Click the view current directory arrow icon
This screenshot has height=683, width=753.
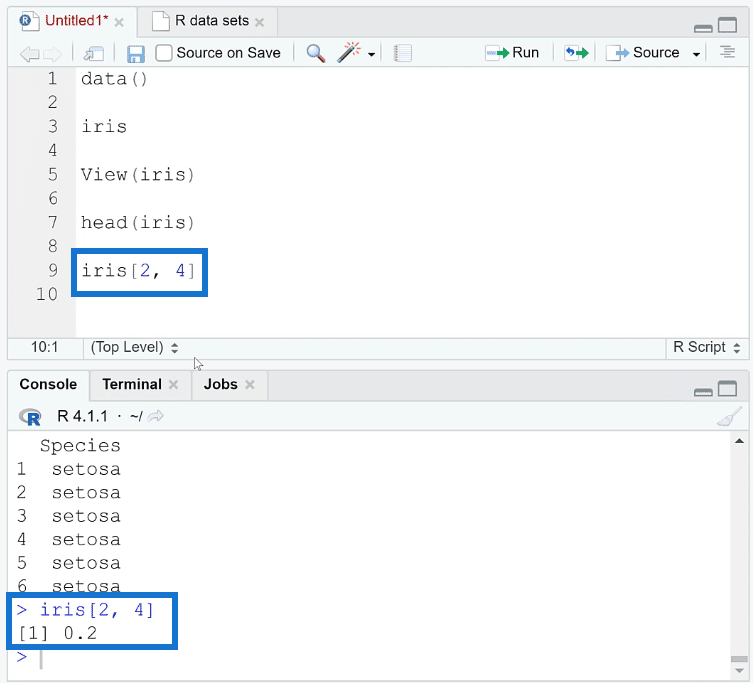tap(156, 416)
